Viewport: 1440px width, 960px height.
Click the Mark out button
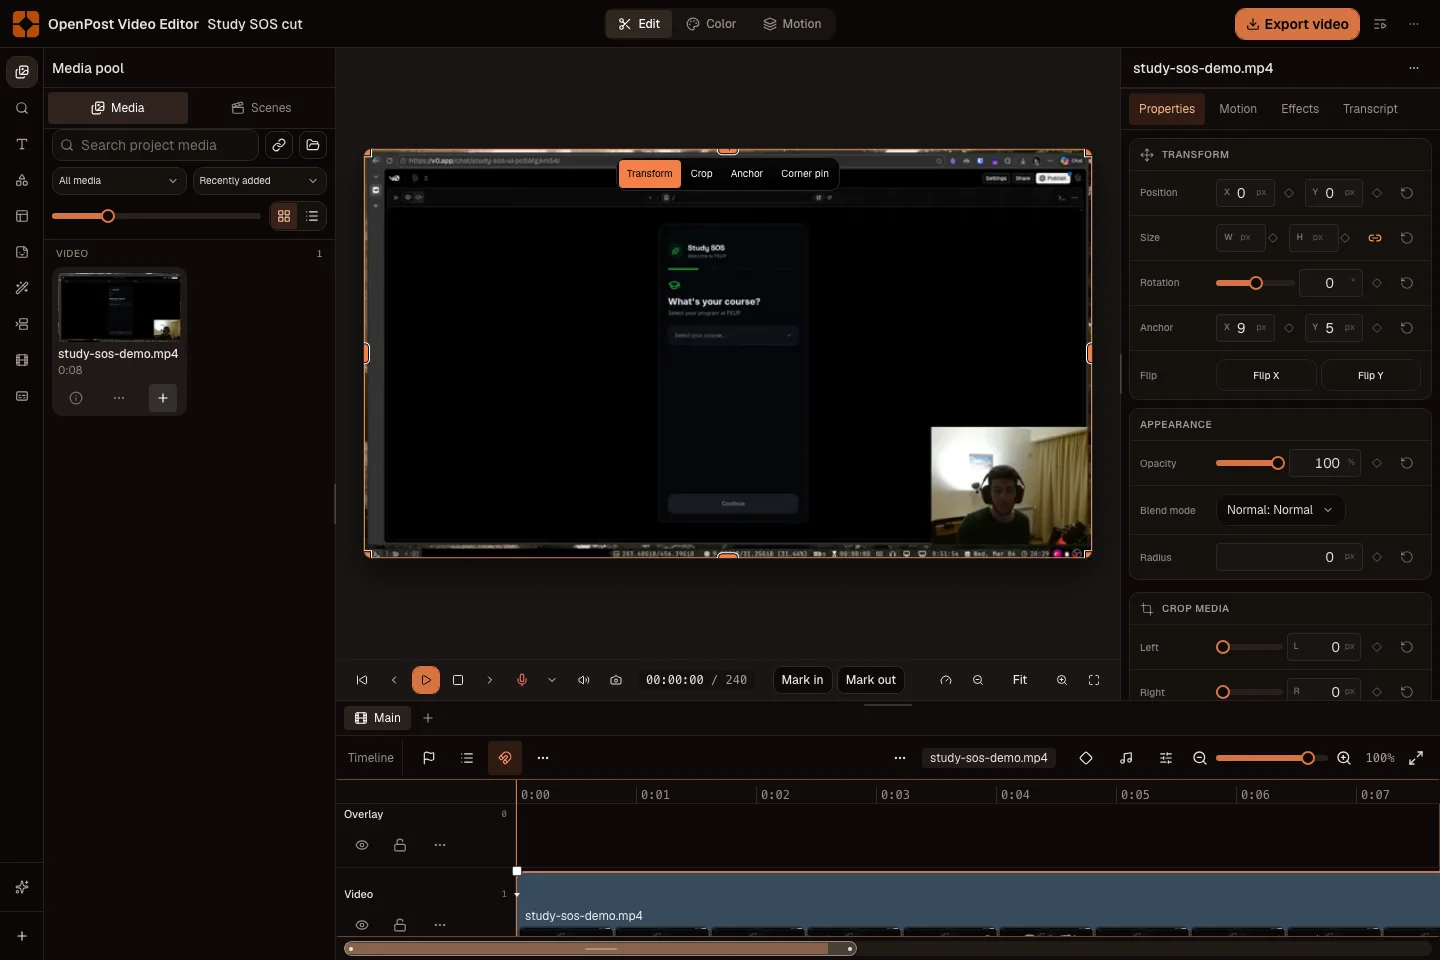(871, 680)
